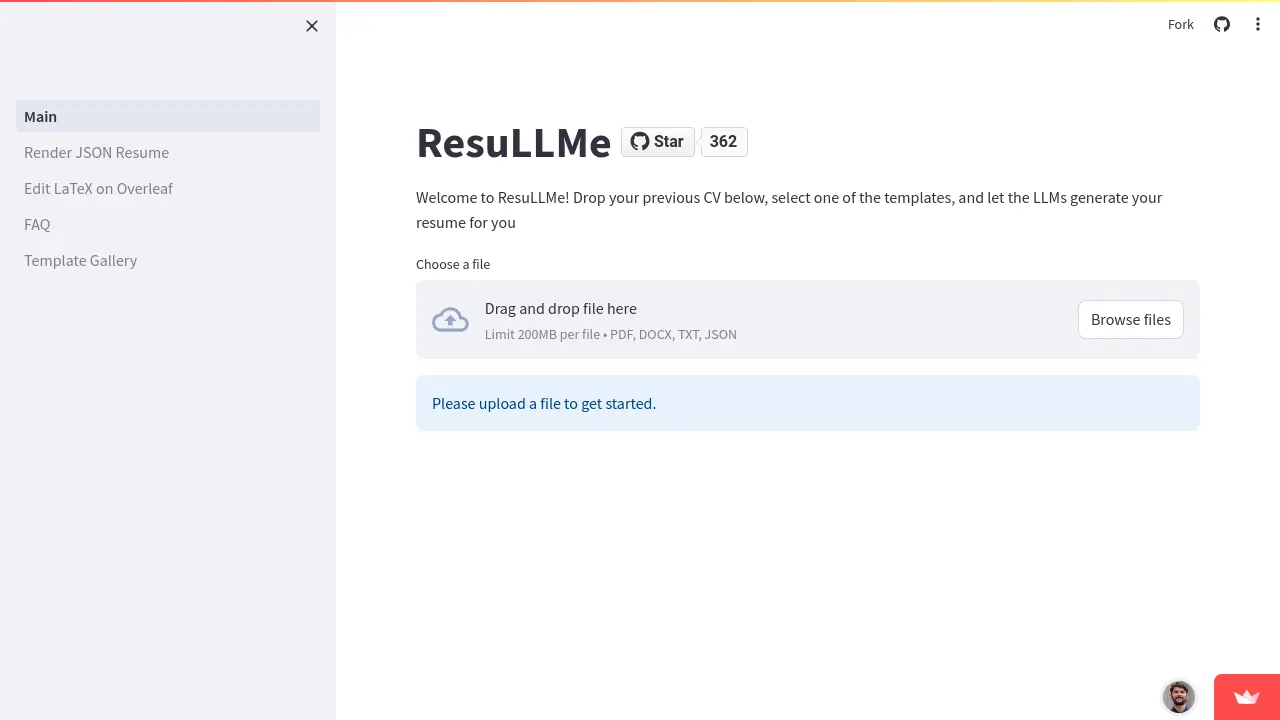Screen dimensions: 1280x720
Task: Click the drag and drop file area
Action: (808, 320)
